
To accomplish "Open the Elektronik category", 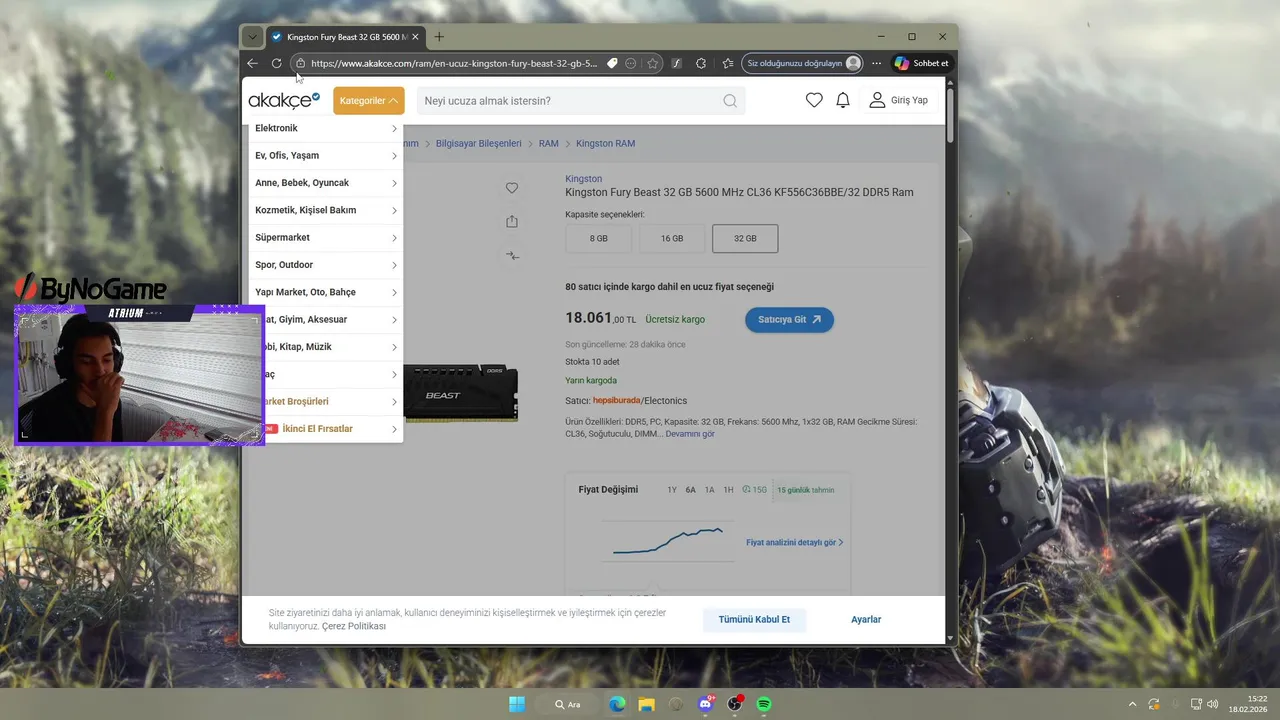I will tap(326, 128).
